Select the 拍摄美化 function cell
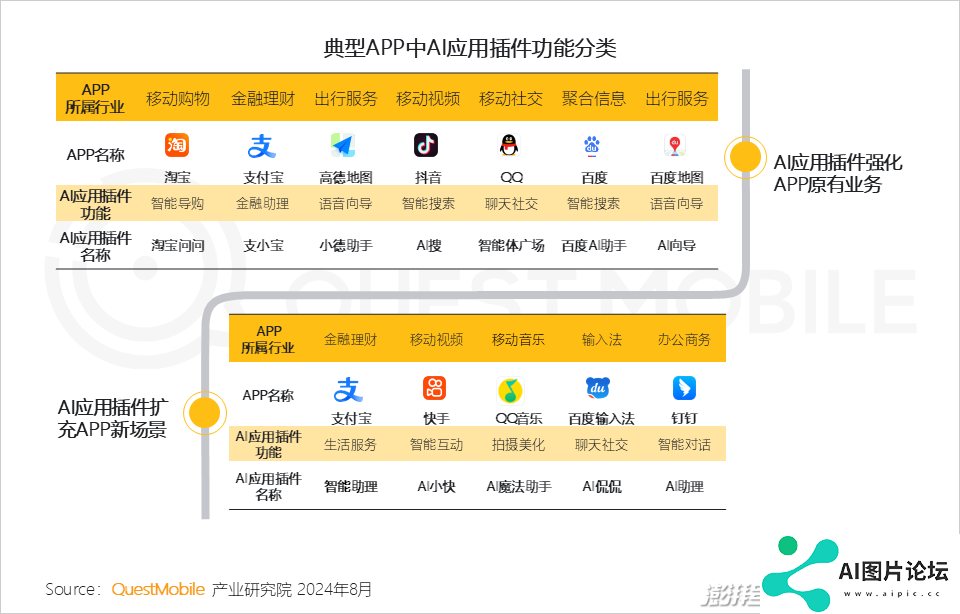960x614 pixels. point(519,445)
